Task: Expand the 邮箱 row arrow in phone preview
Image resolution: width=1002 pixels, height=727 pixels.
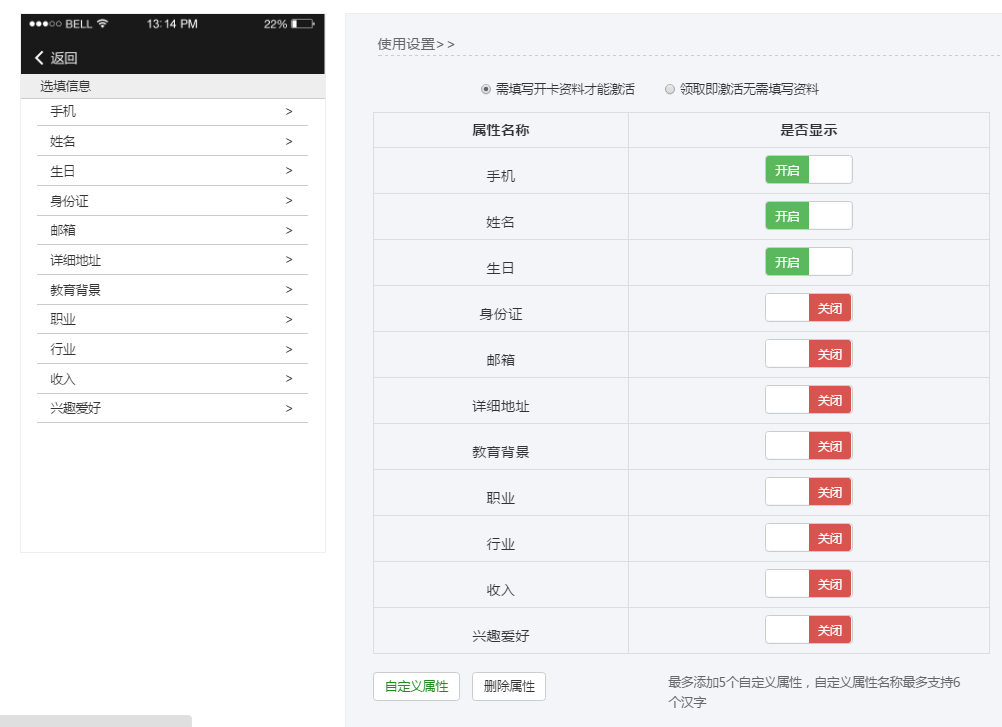Action: [x=289, y=230]
